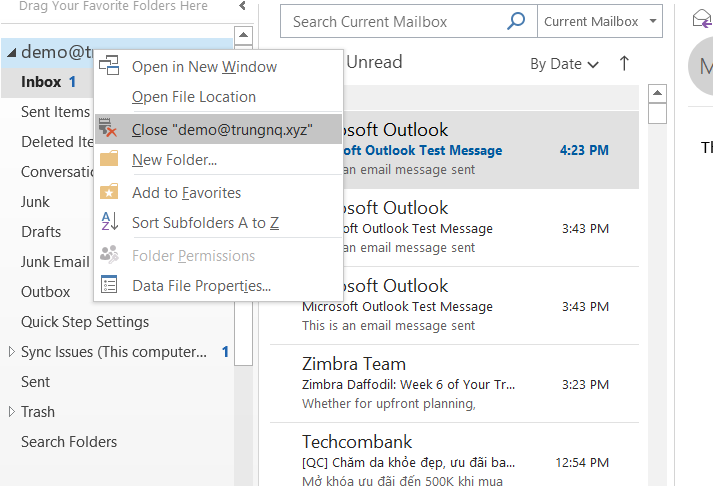
Task: Open the Sent folder
Action: click(x=35, y=382)
